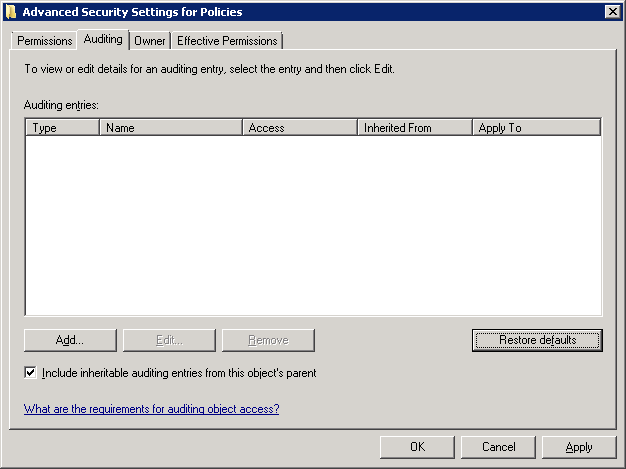Sort by the Access column header

(x=300, y=128)
